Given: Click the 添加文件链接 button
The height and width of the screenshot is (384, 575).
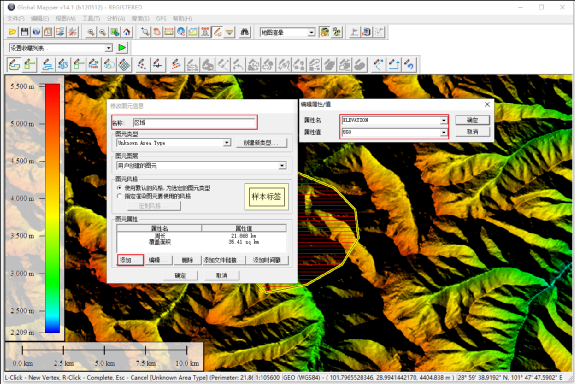Looking at the screenshot, I should tap(223, 260).
